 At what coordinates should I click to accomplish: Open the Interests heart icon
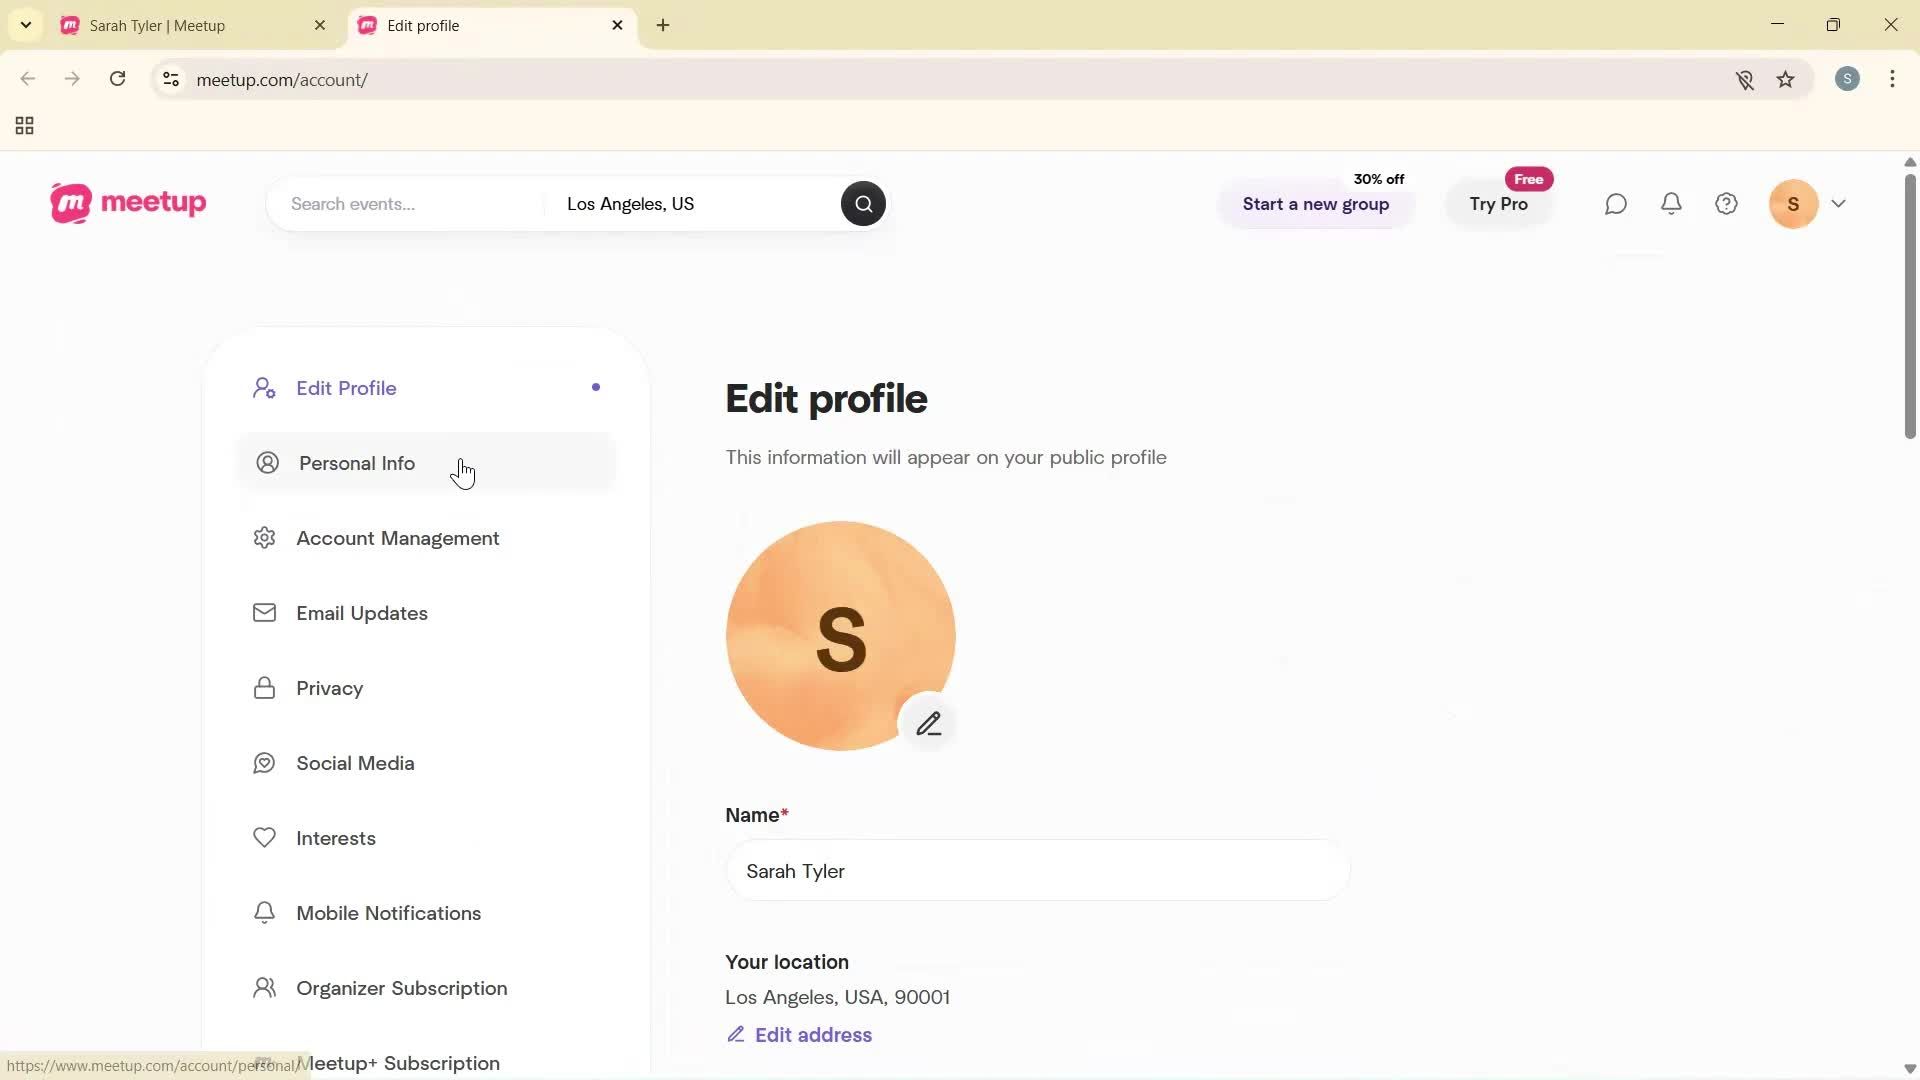pos(263,838)
